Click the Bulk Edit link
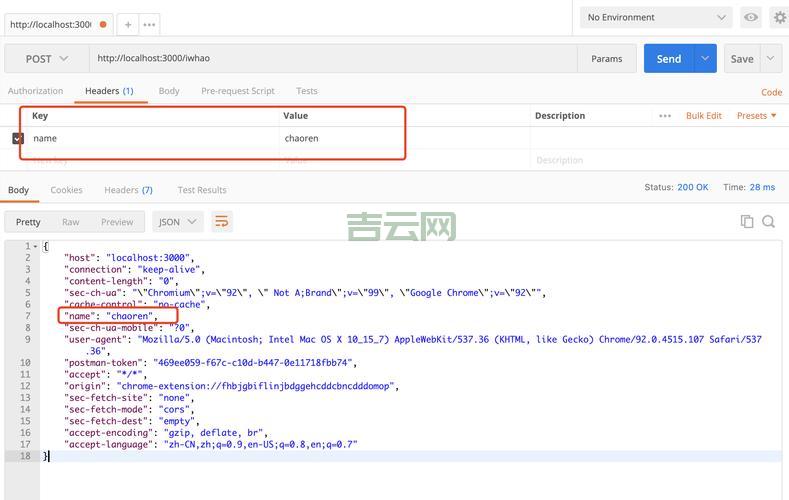The width and height of the screenshot is (789, 500). pos(703,116)
